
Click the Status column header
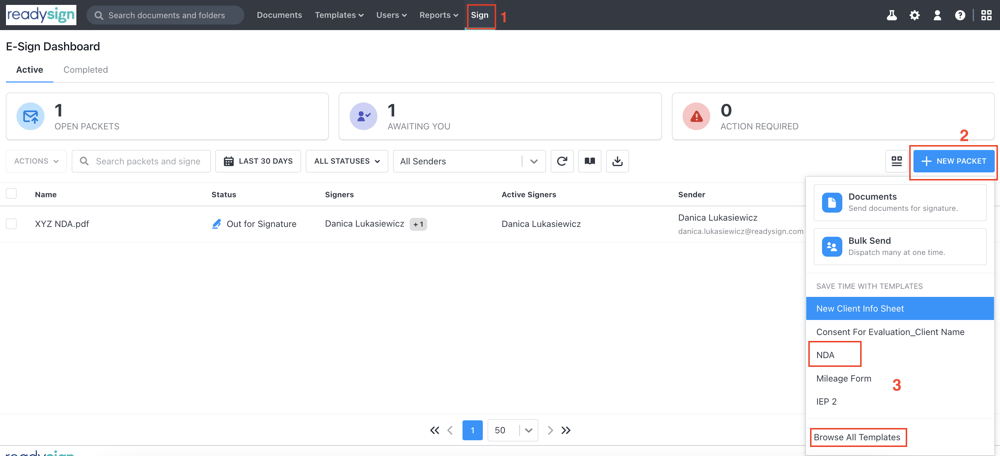[x=224, y=194]
